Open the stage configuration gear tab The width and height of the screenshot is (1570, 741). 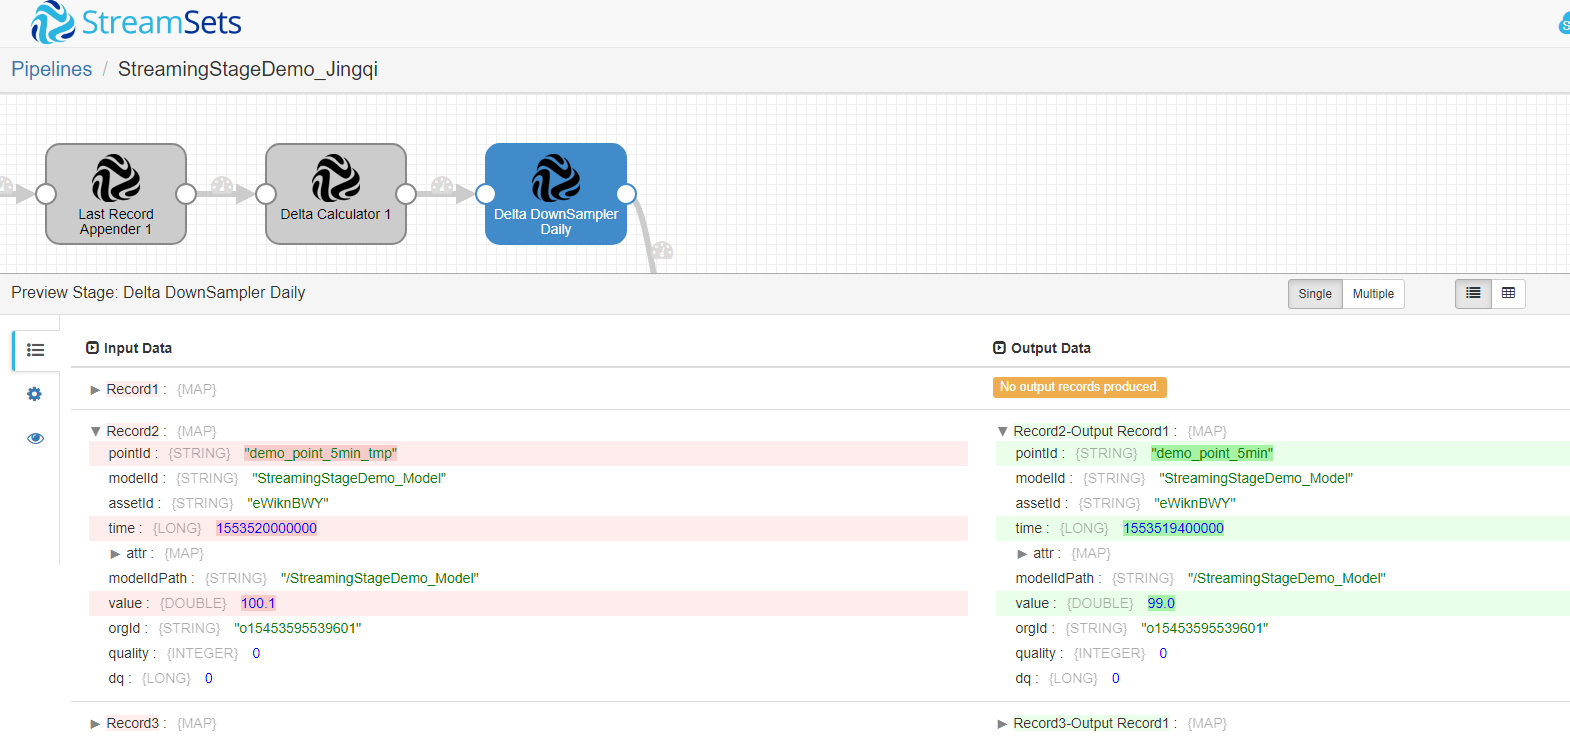pyautogui.click(x=35, y=394)
